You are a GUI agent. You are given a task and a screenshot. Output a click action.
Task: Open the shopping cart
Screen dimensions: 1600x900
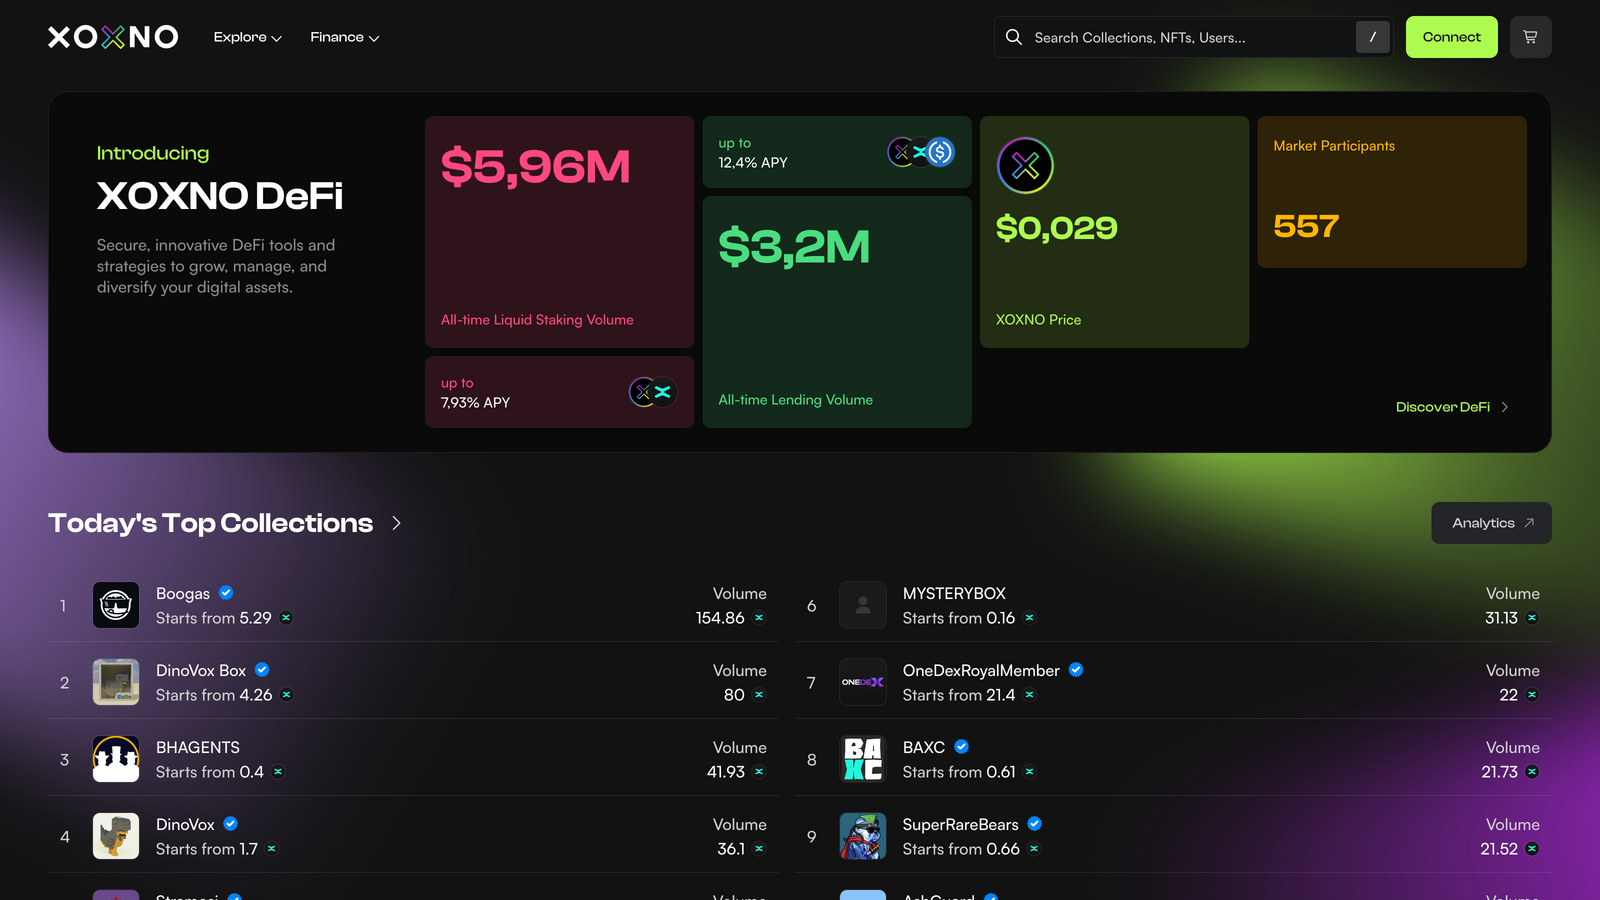point(1530,37)
